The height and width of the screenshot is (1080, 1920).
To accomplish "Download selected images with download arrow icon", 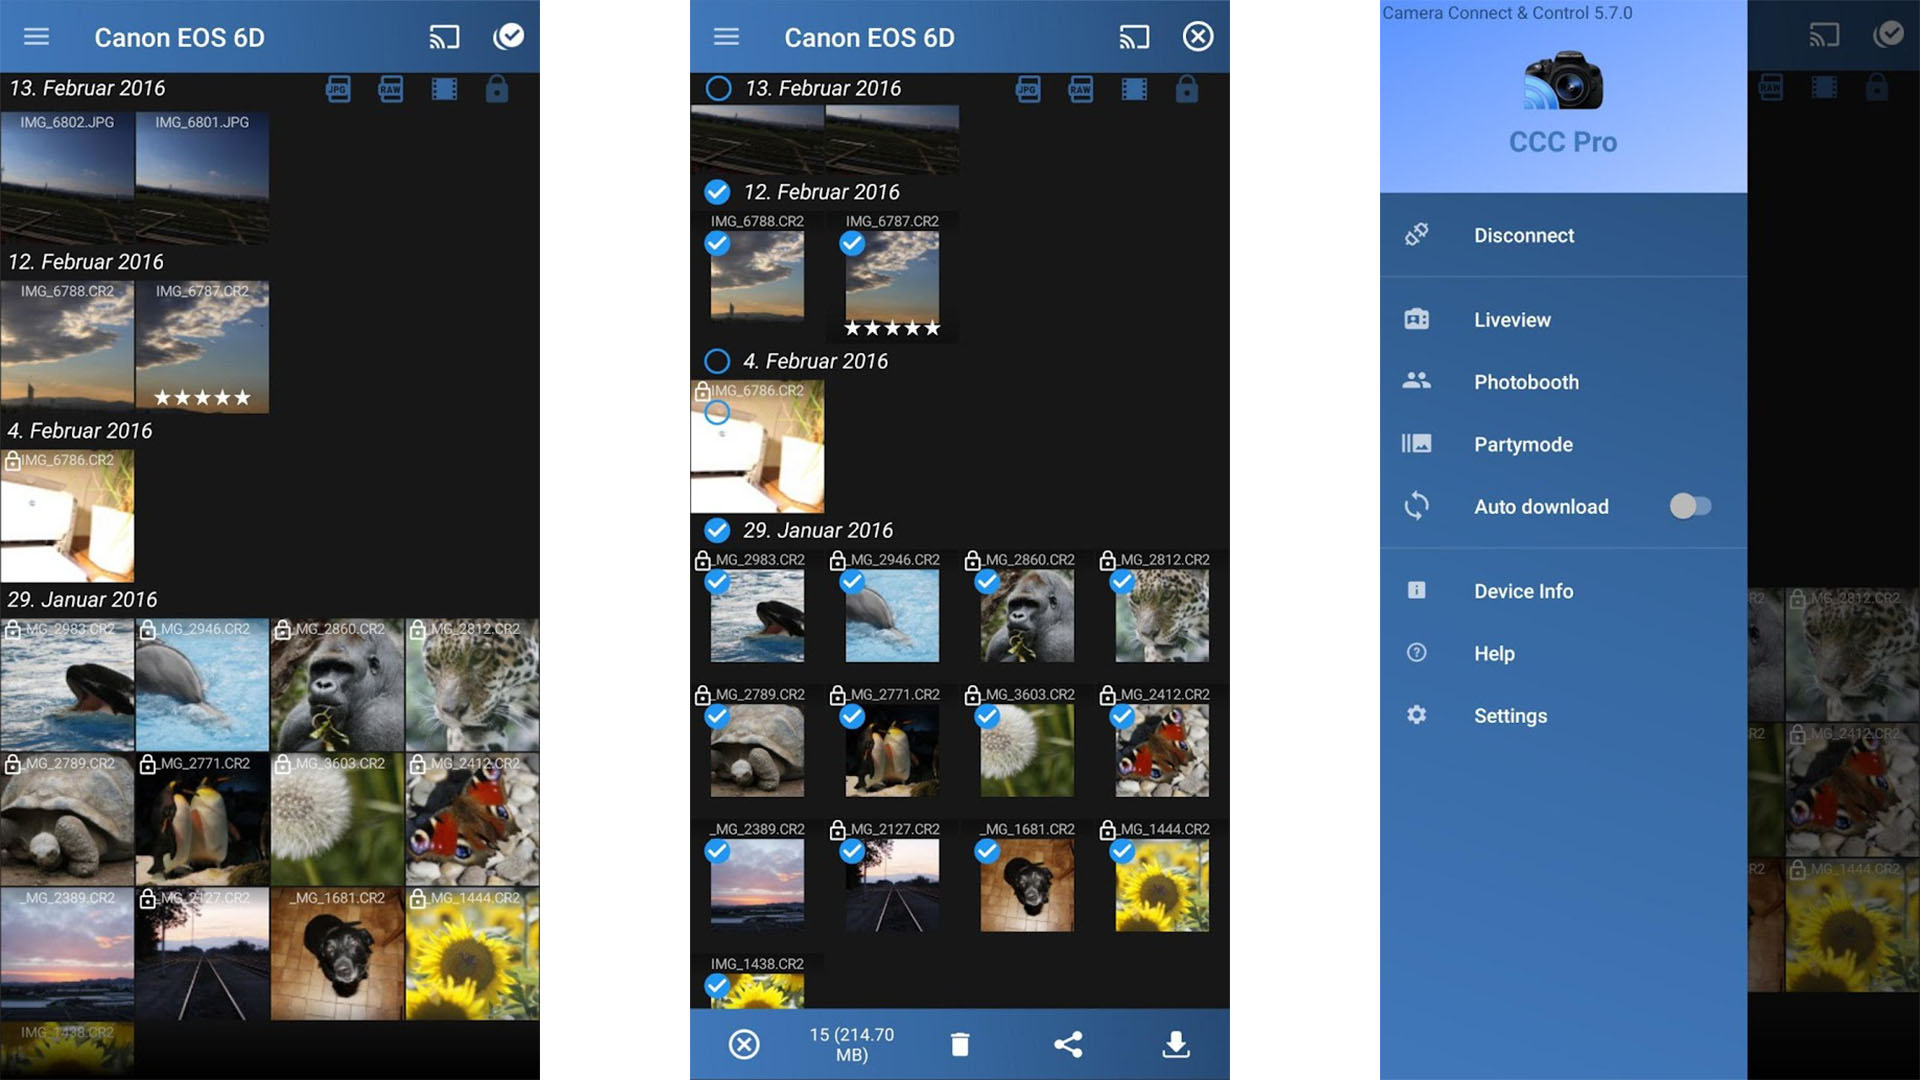I will 1176,1044.
